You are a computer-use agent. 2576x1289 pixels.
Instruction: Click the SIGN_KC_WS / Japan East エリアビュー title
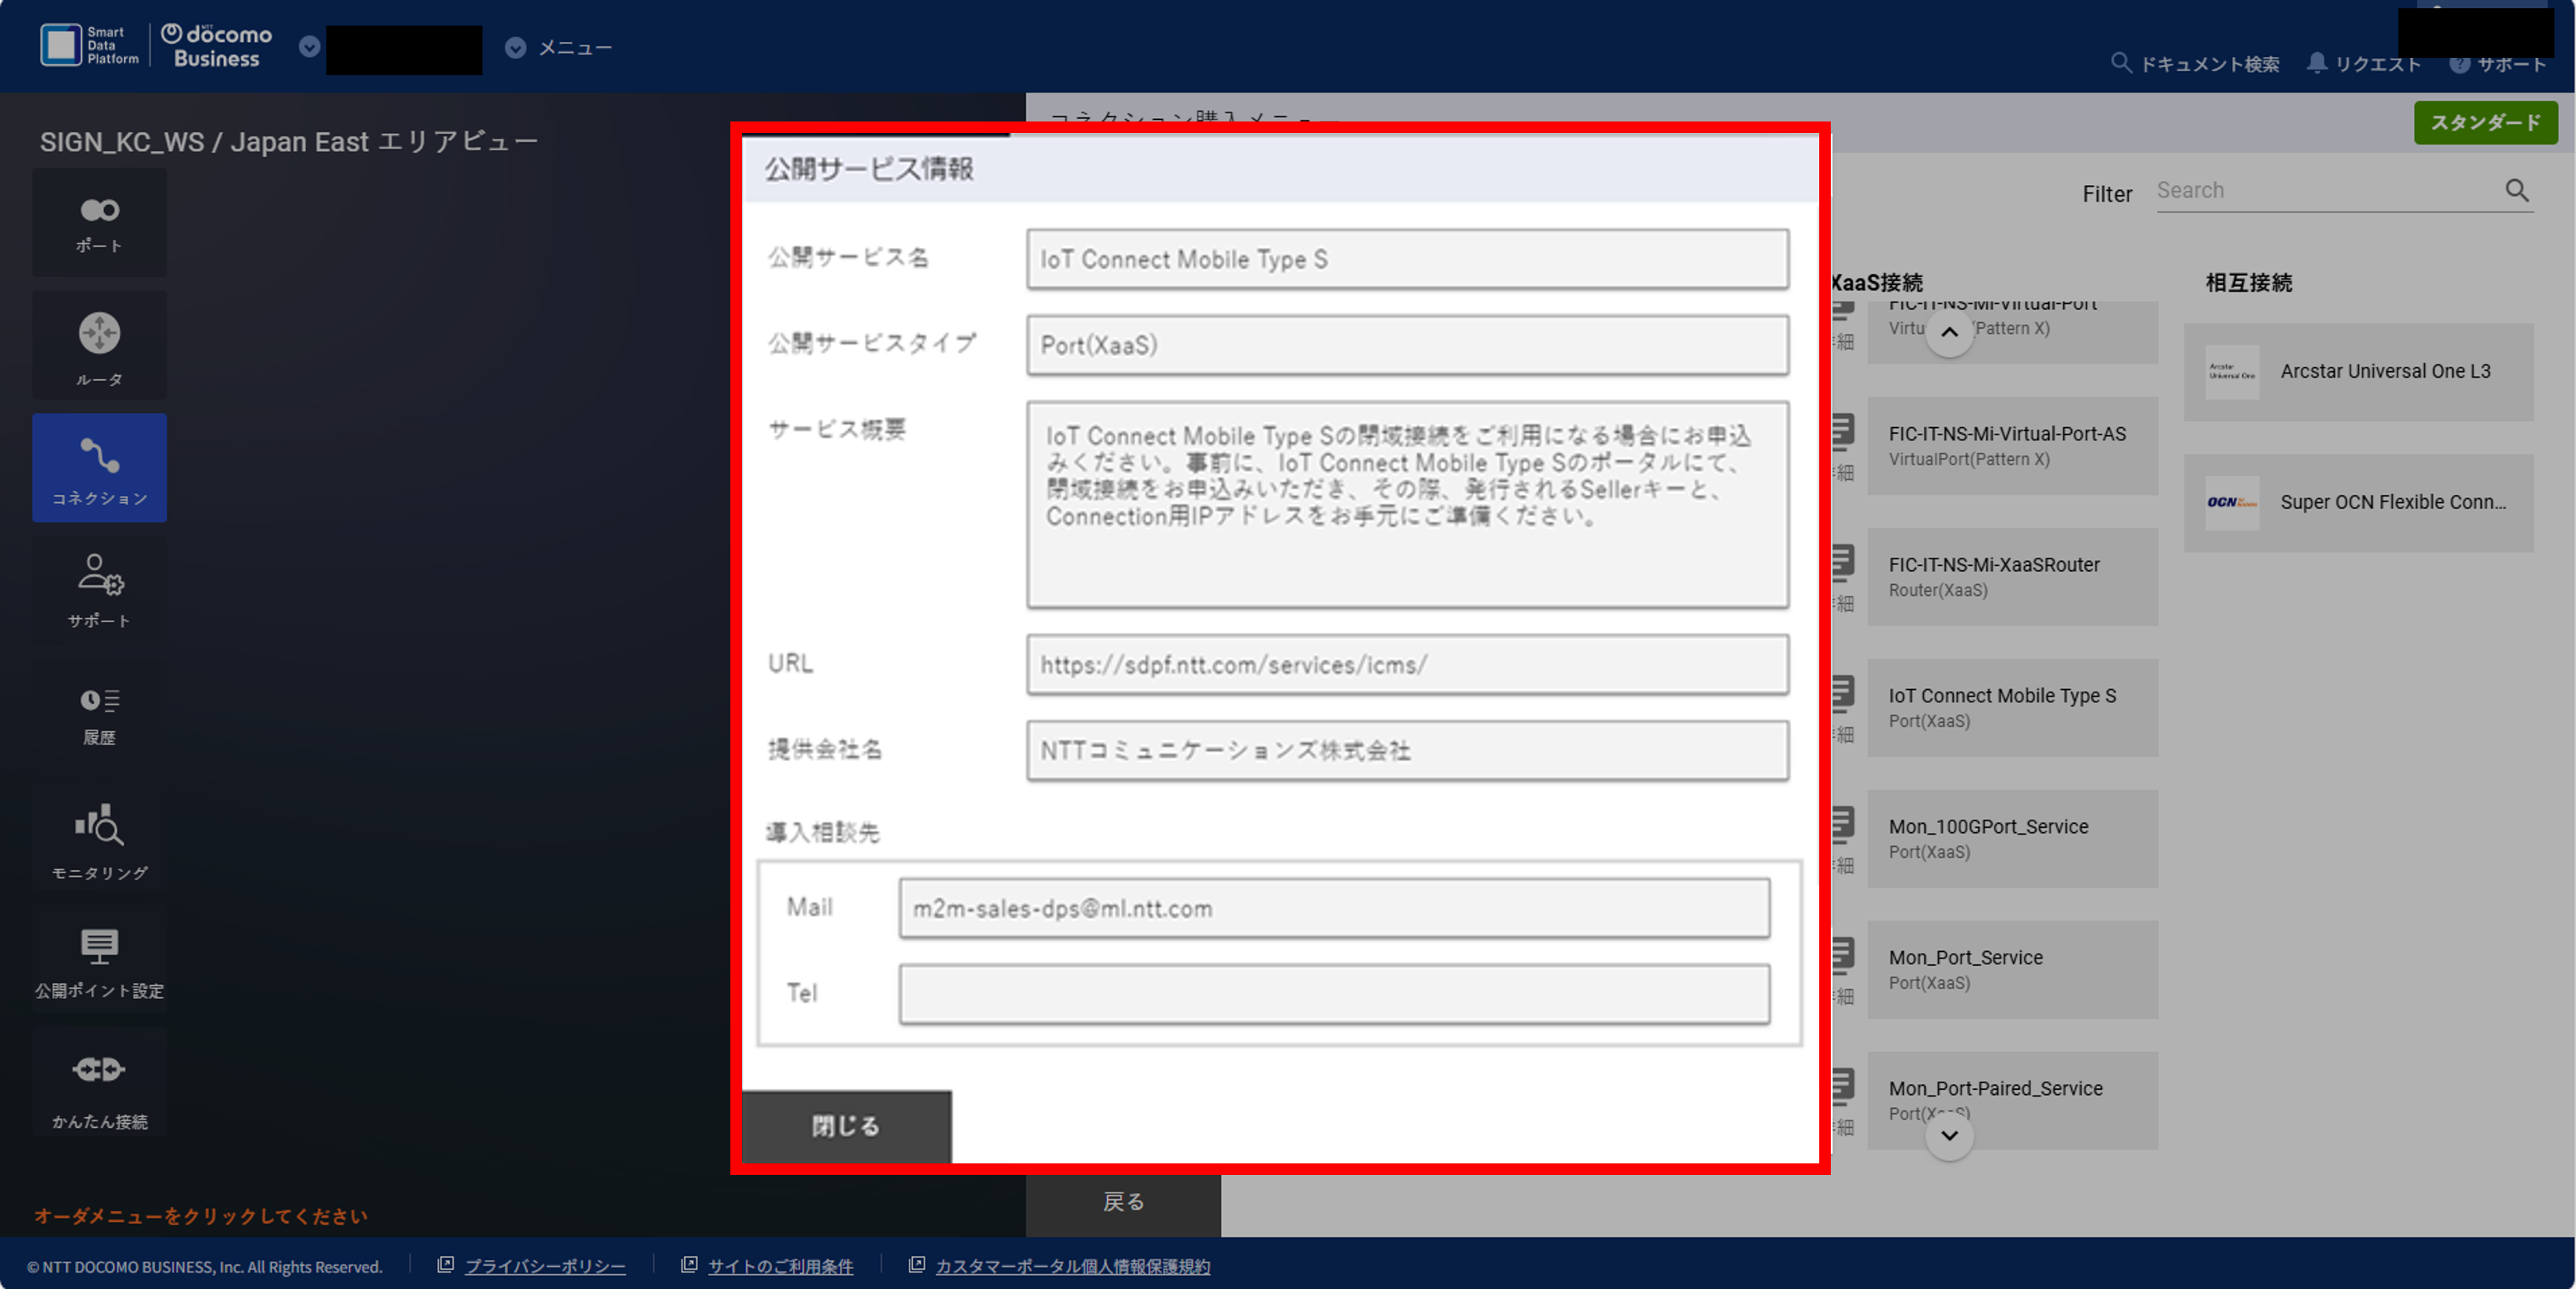[x=289, y=142]
